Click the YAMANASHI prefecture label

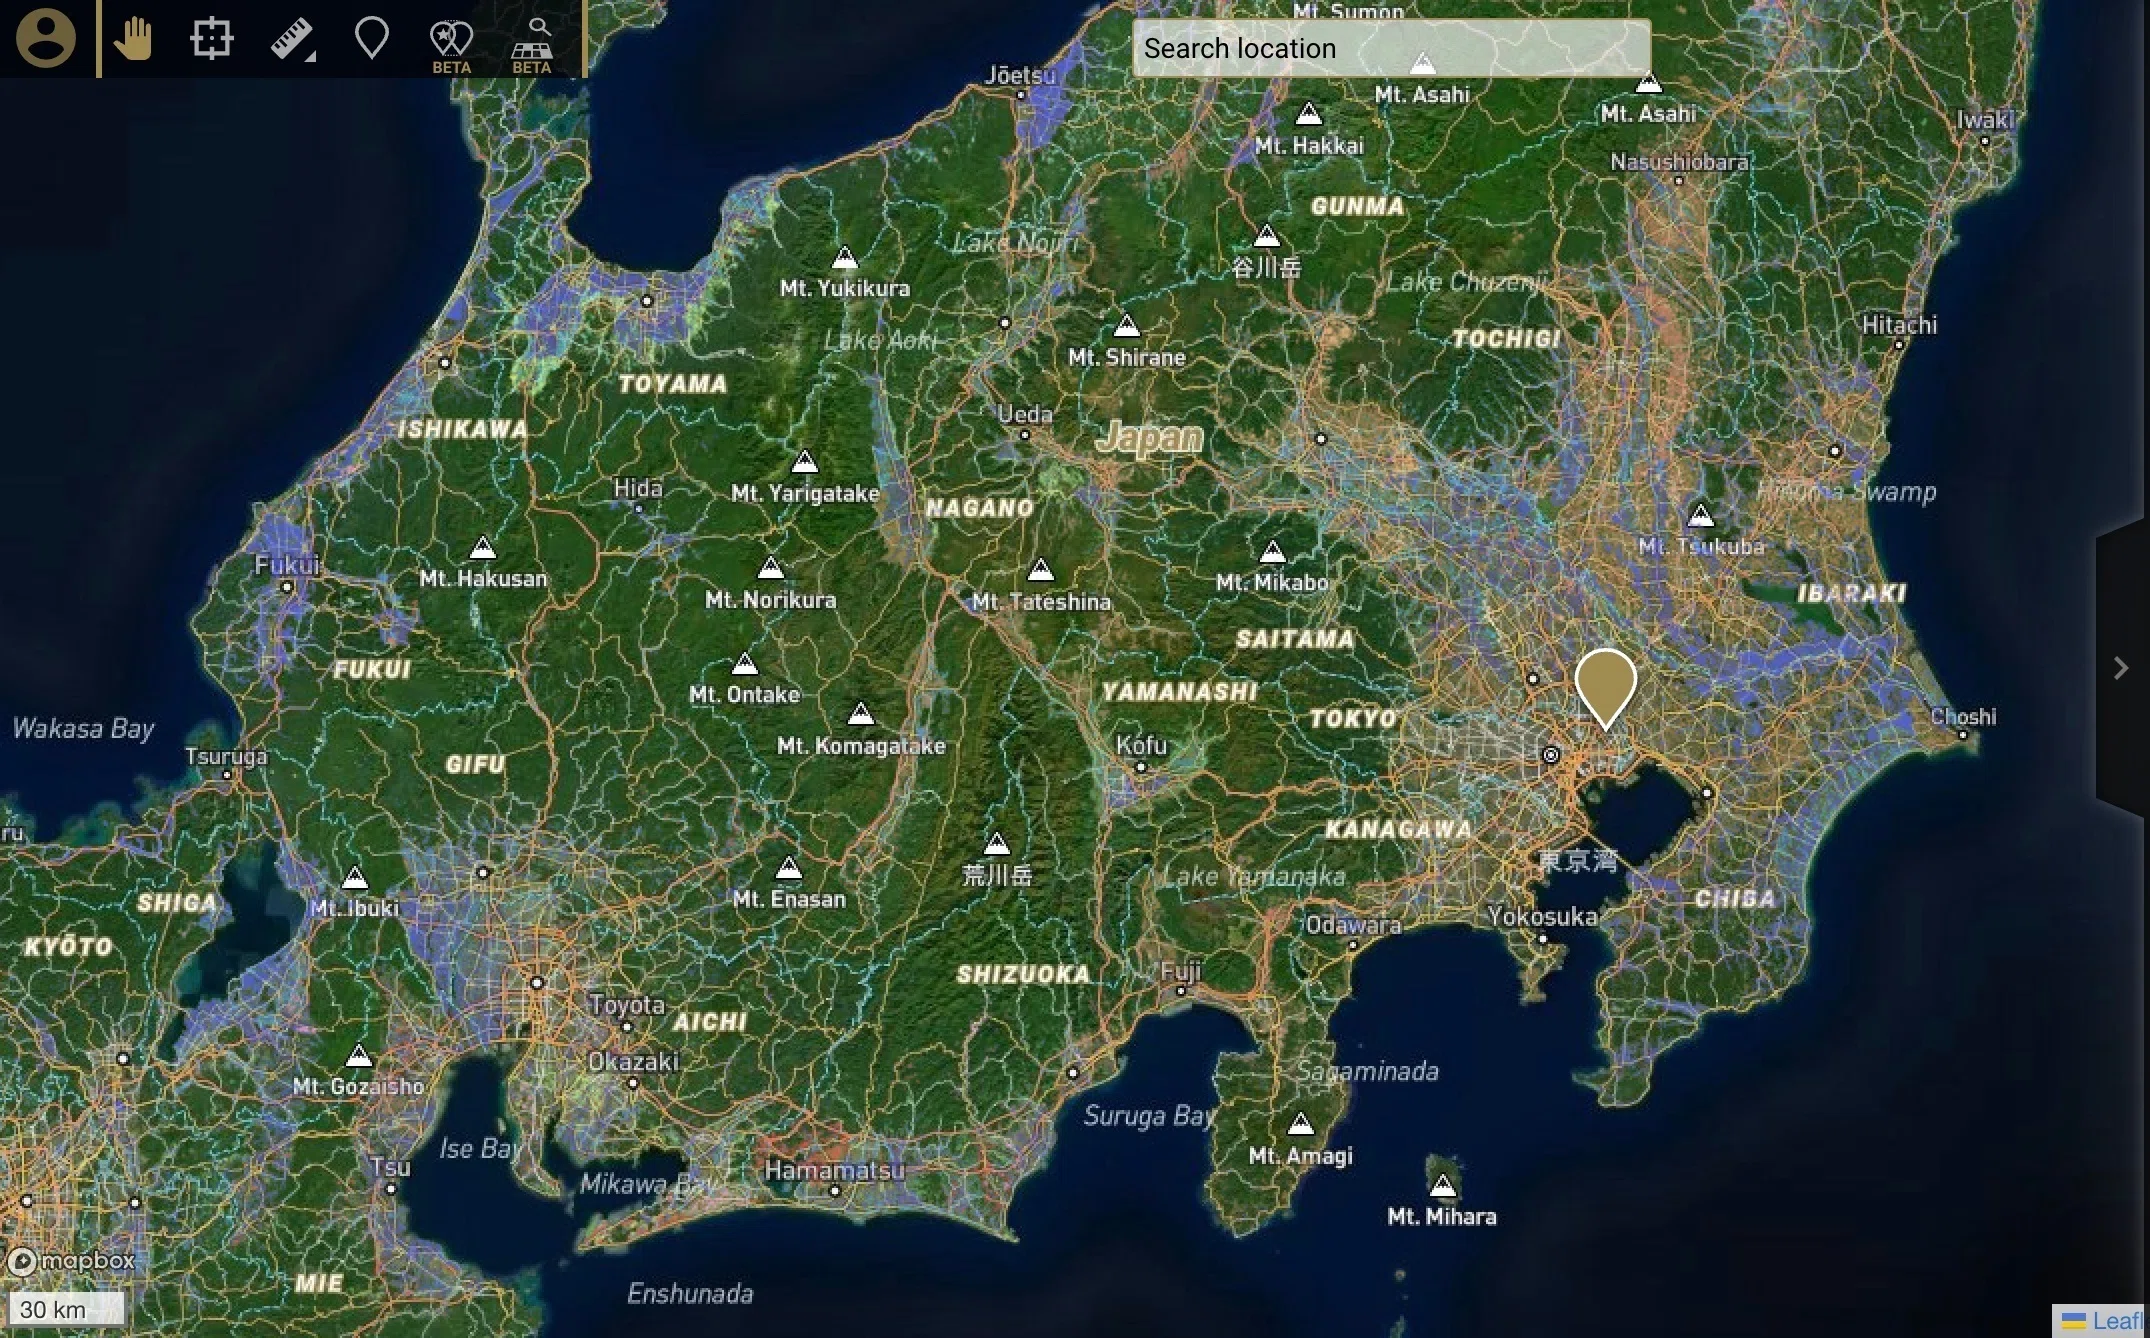pyautogui.click(x=1179, y=692)
